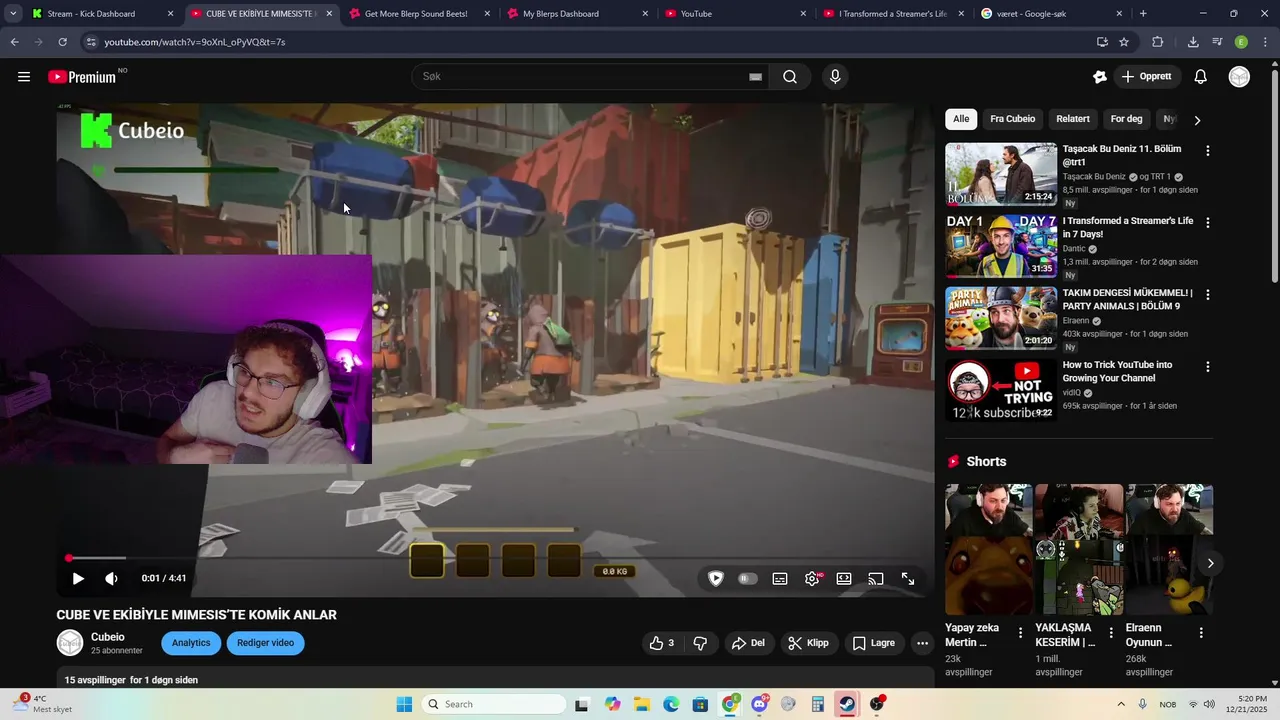
Task: Mute the video volume
Action: (x=111, y=578)
